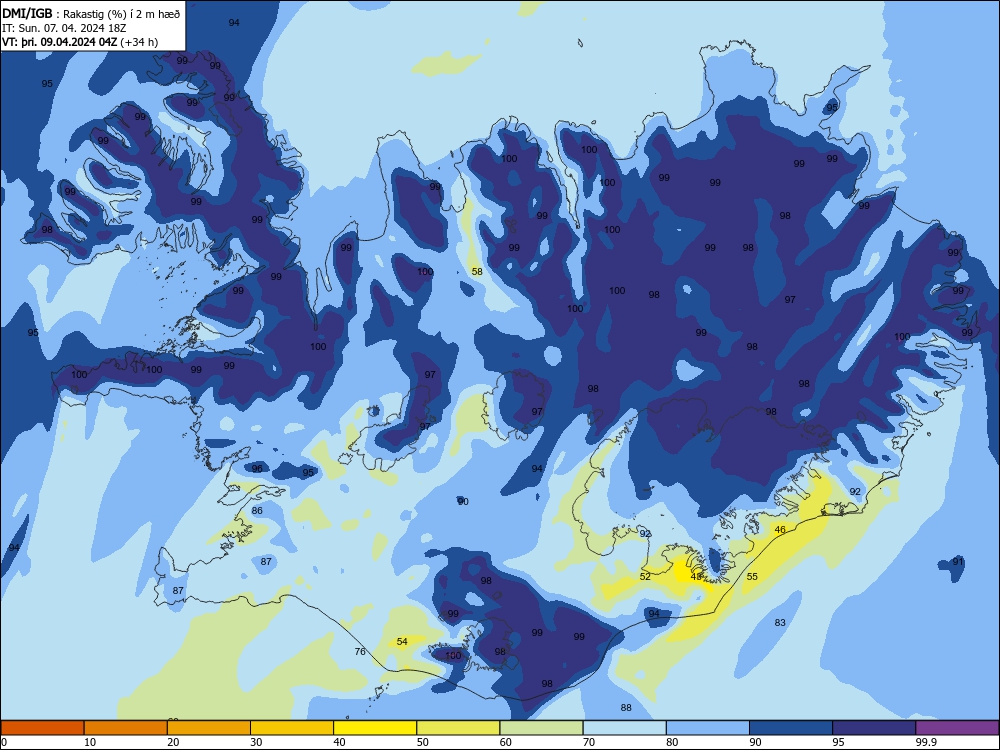Click the '86' humidity value on the map
This screenshot has height=750, width=1000.
[257, 511]
